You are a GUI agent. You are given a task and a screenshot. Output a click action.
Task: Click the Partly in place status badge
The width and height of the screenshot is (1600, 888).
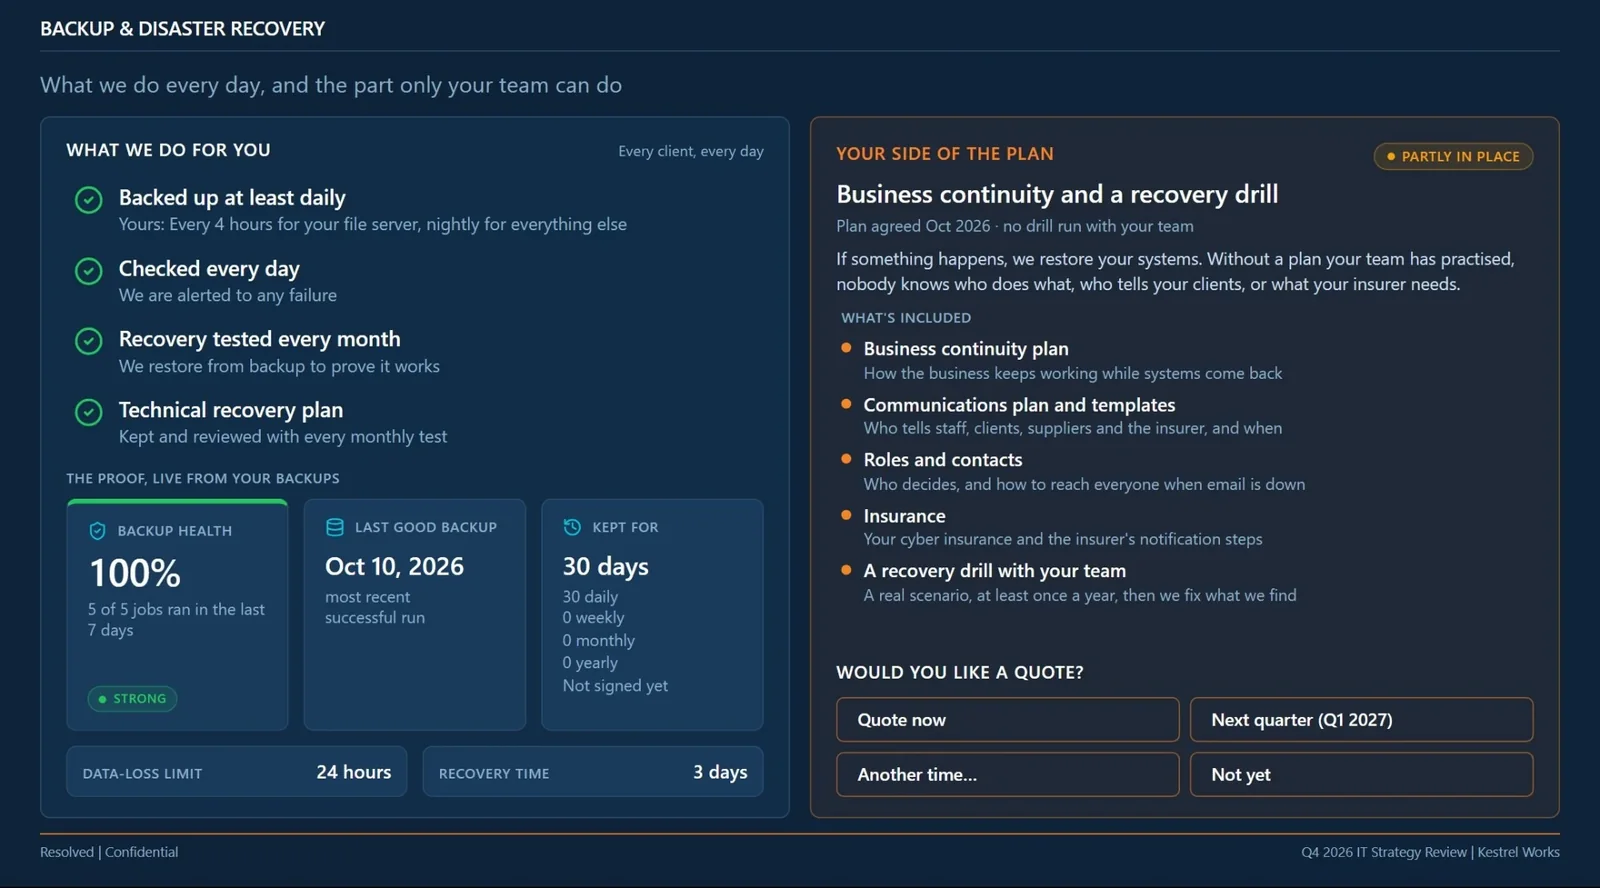(x=1453, y=156)
